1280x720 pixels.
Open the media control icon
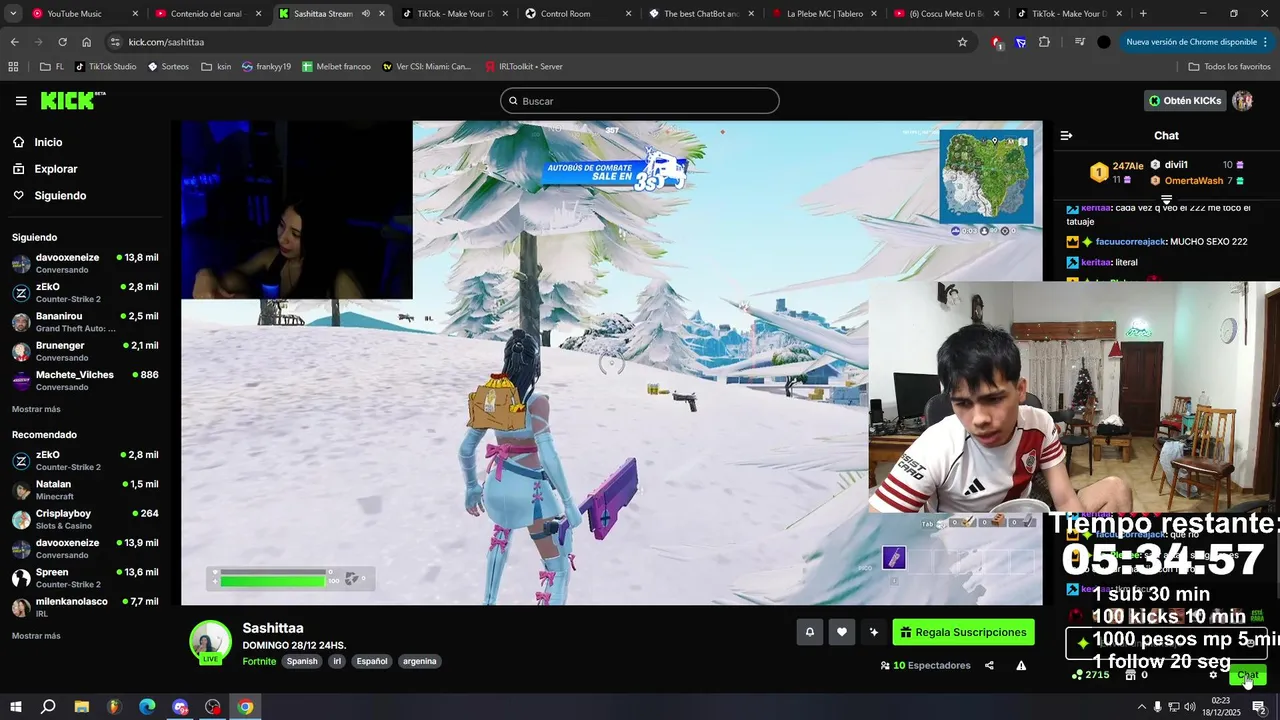[1079, 42]
